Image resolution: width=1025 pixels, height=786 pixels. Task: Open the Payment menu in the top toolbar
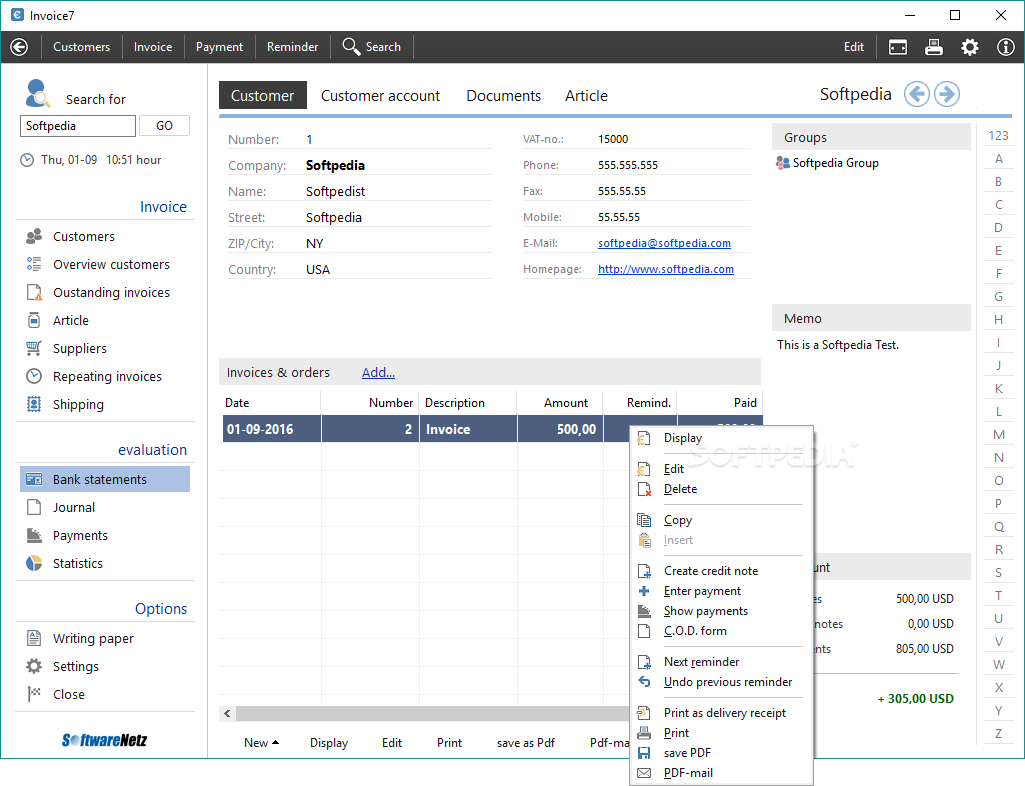click(x=219, y=47)
